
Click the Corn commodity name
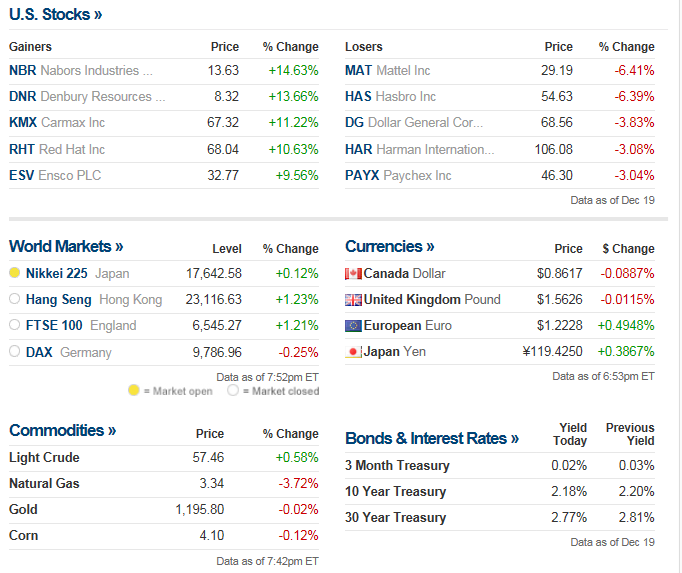point(23,536)
